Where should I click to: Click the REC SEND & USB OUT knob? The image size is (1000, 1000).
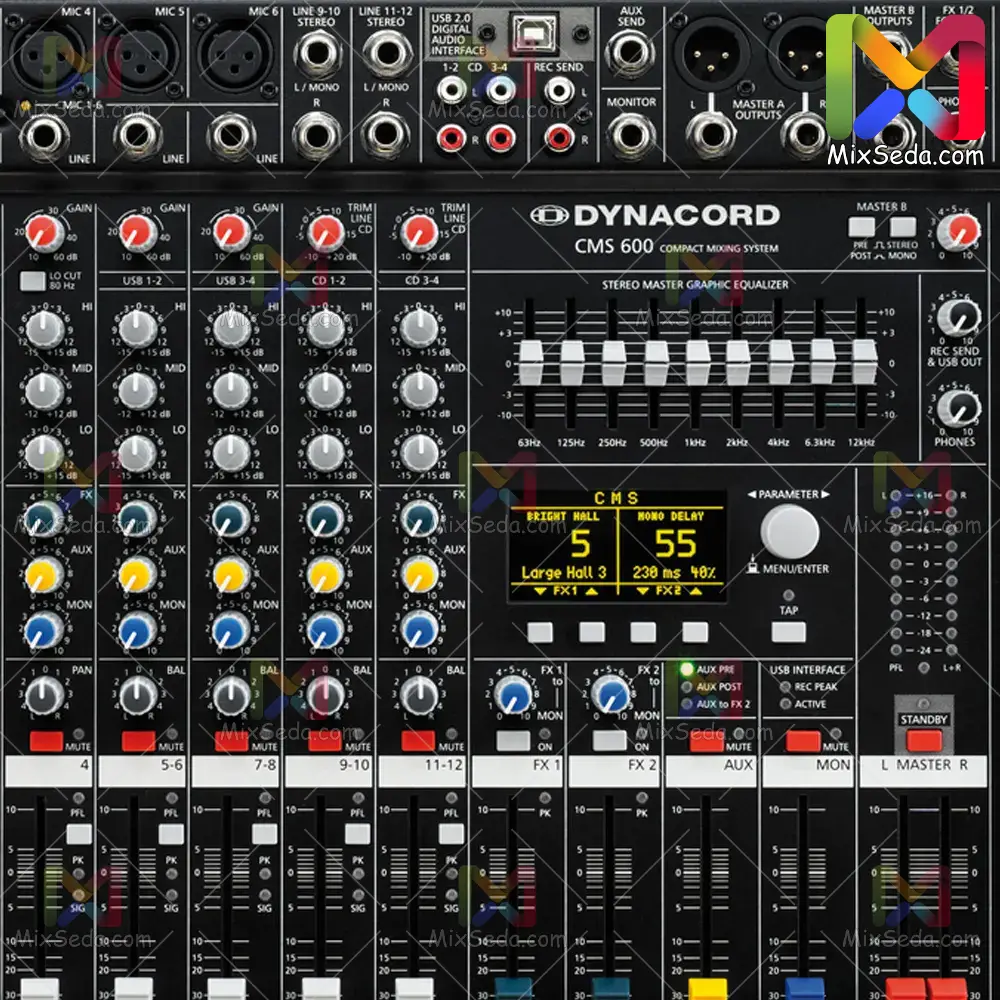pos(960,318)
